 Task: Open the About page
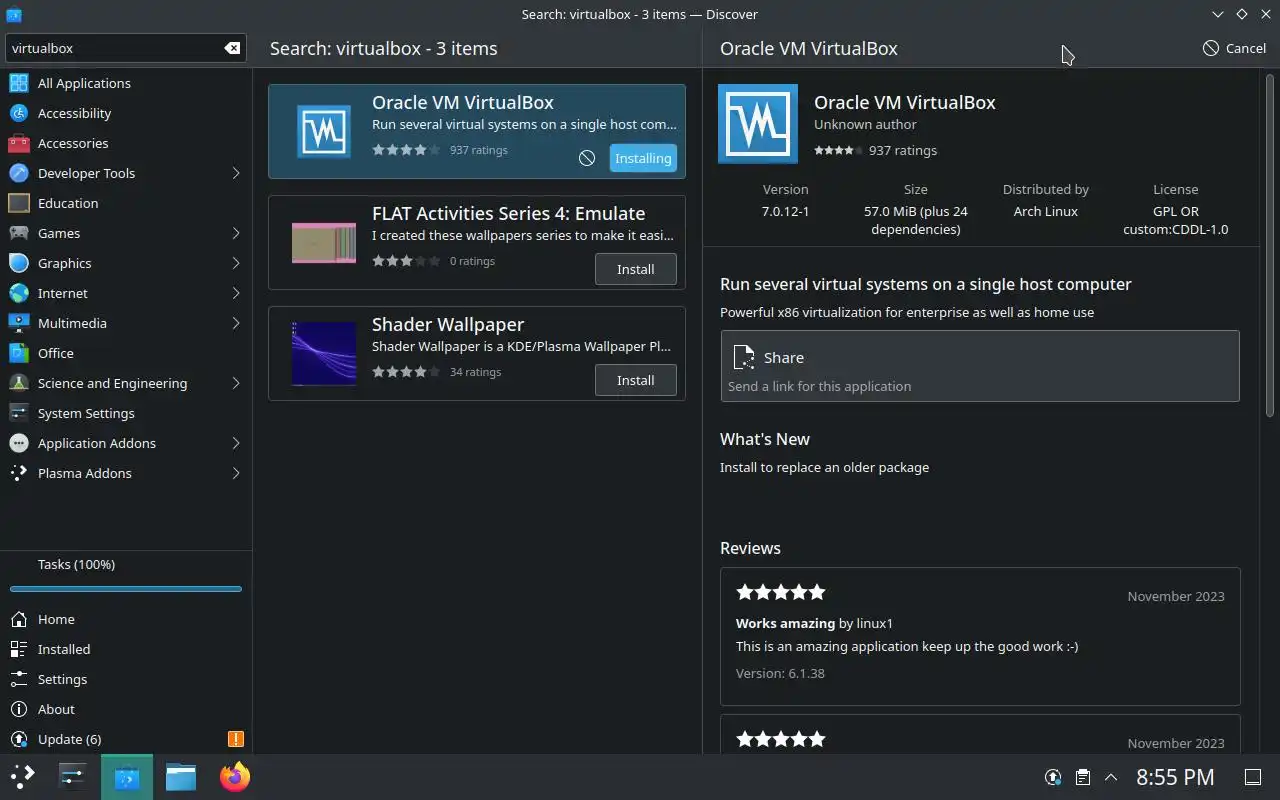(x=126, y=709)
